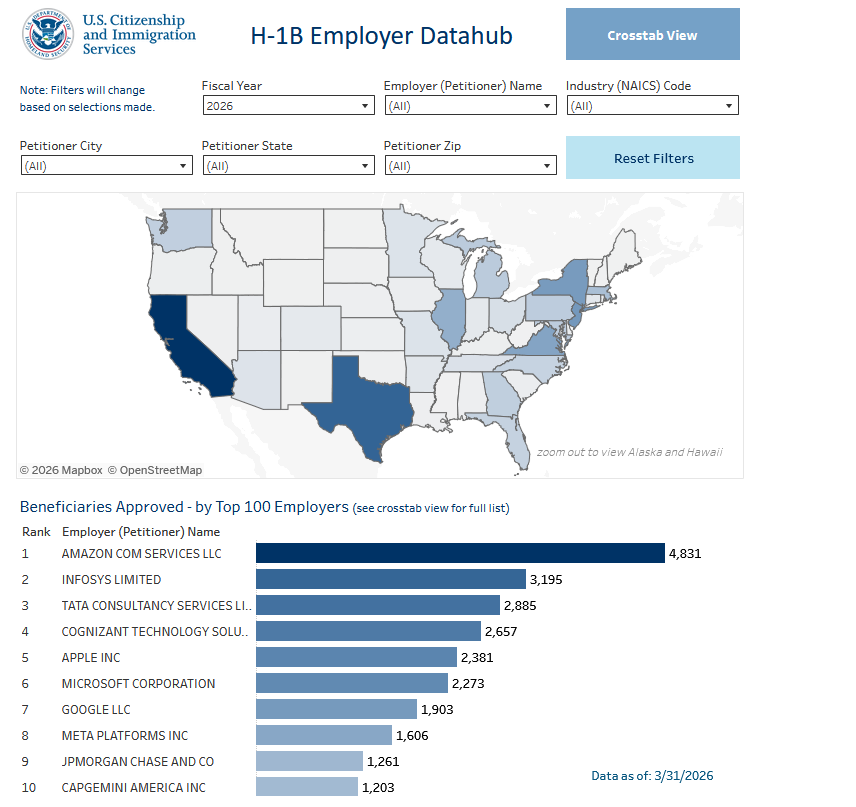Click the value label '4,831'
Viewport: 856px width, 807px height.
coord(685,554)
